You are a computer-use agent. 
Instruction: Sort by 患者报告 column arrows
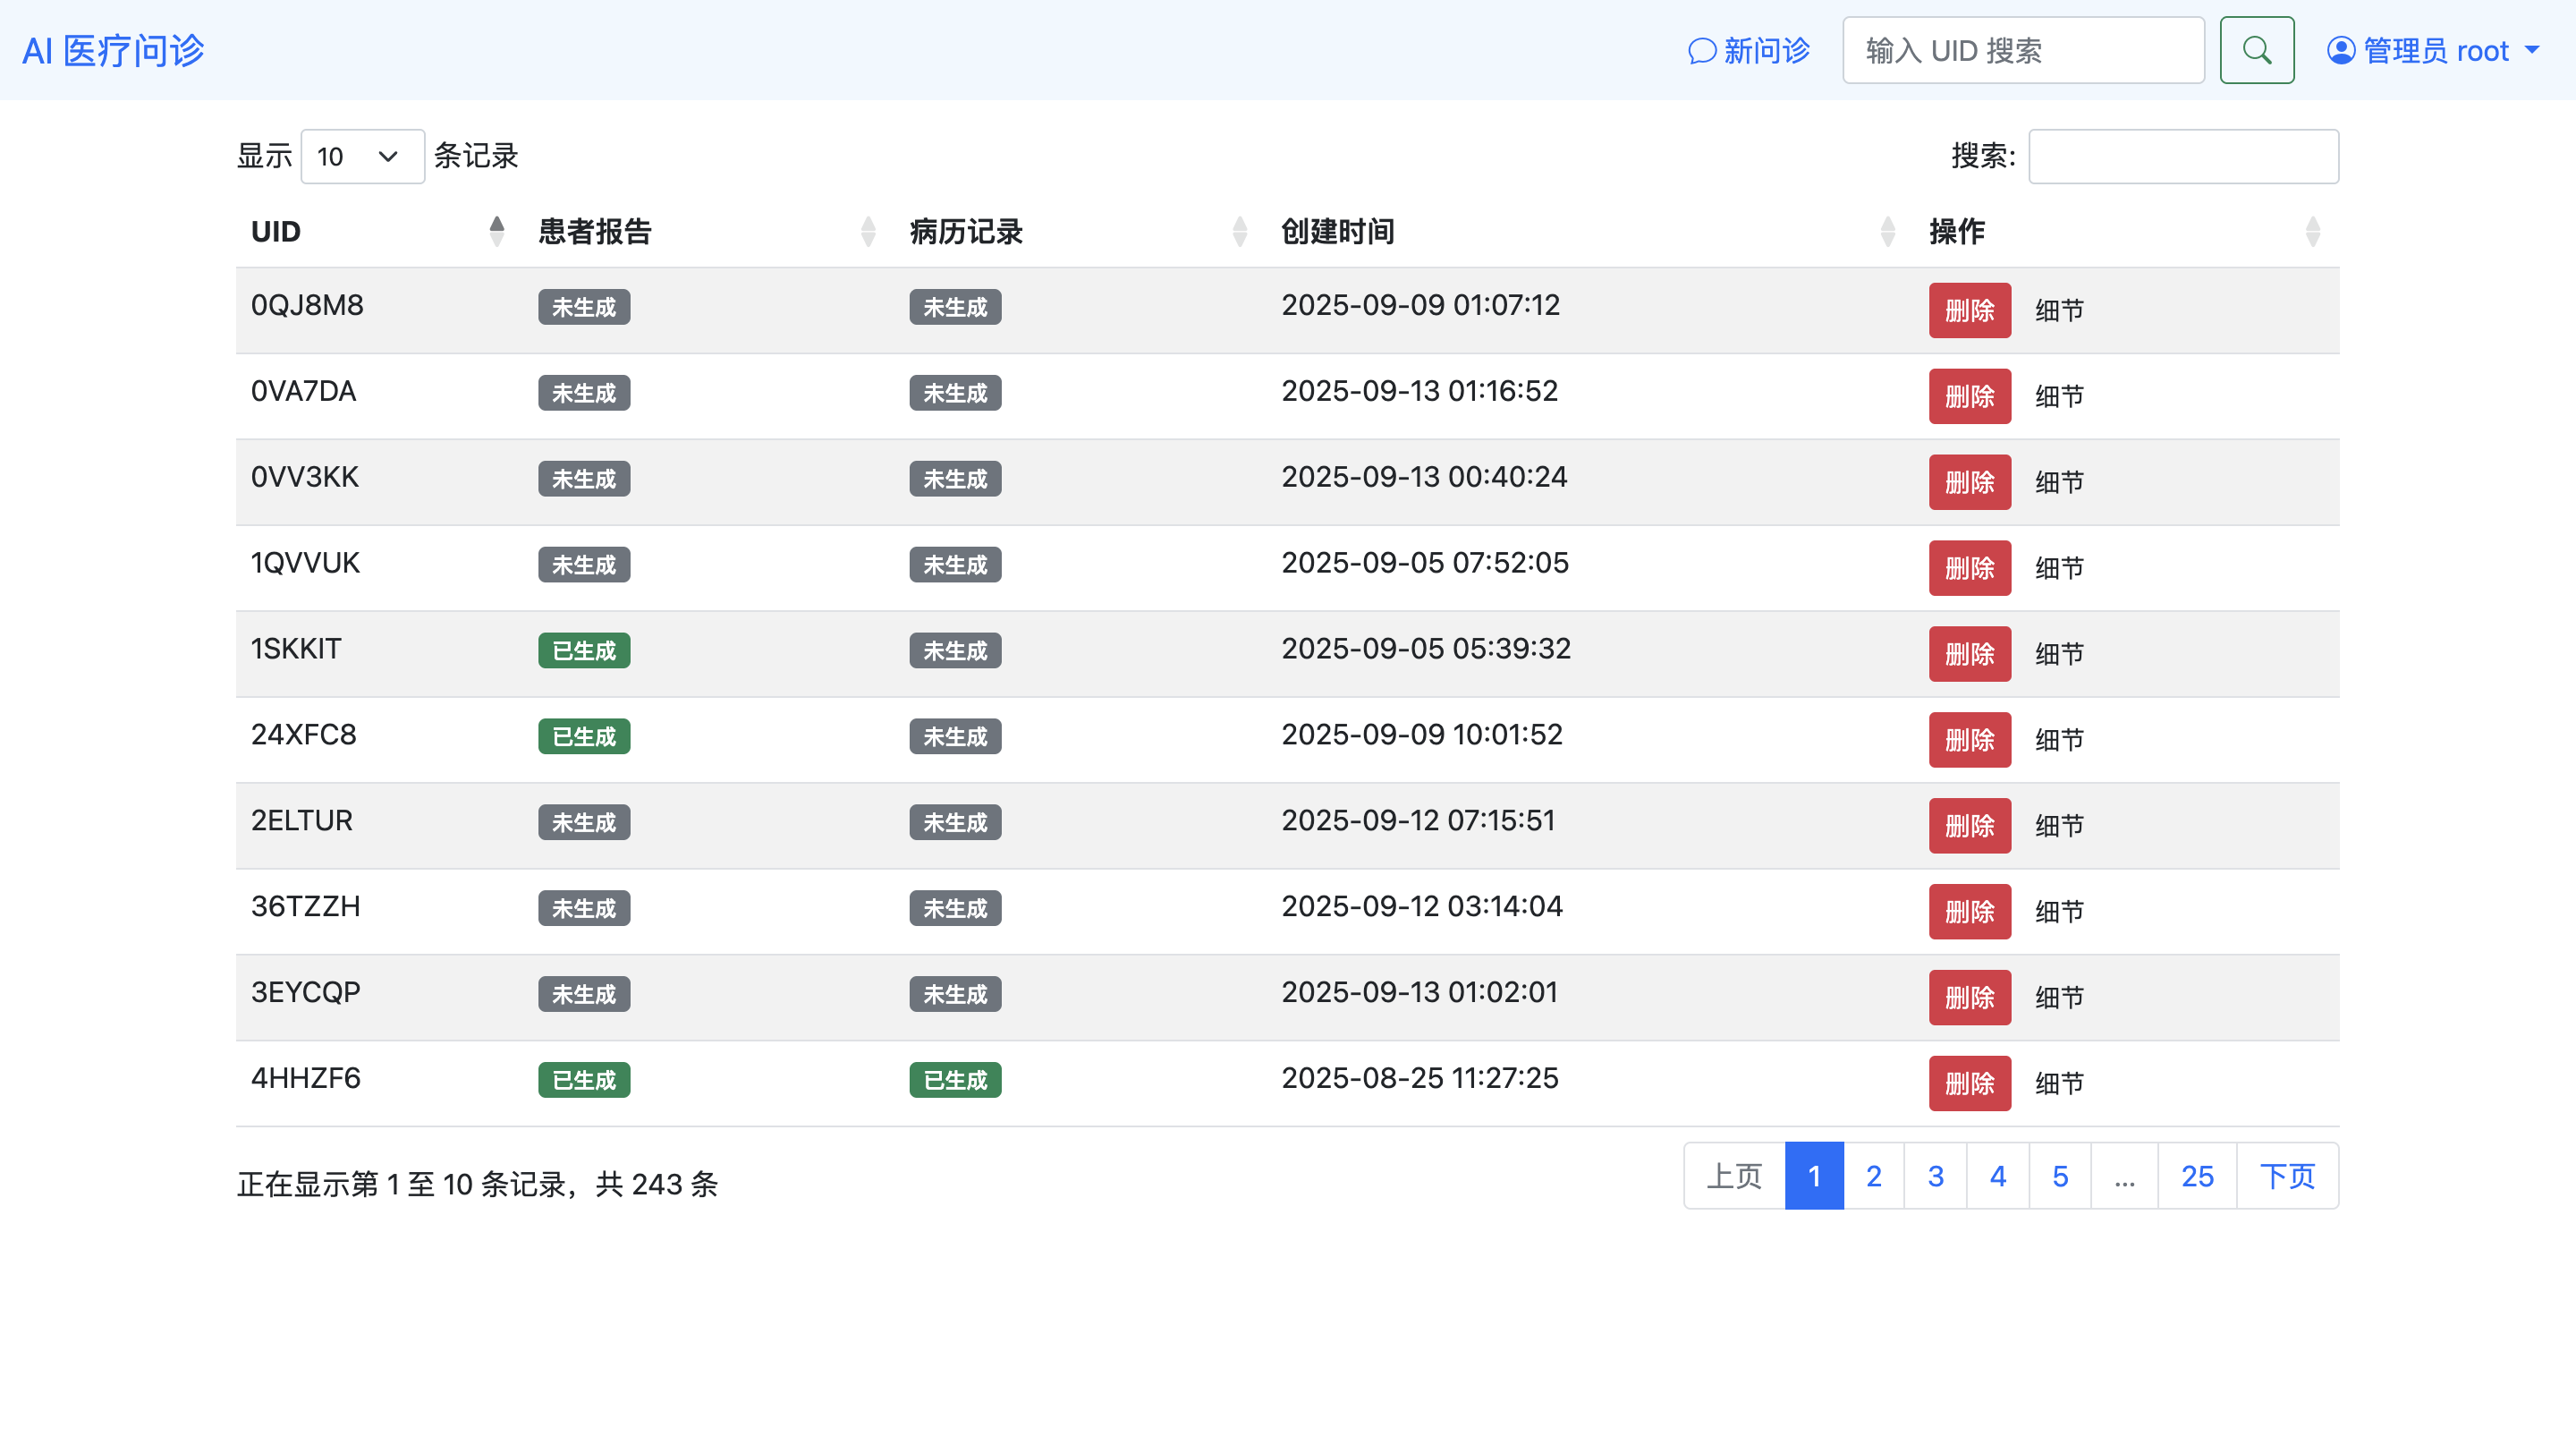click(x=867, y=231)
